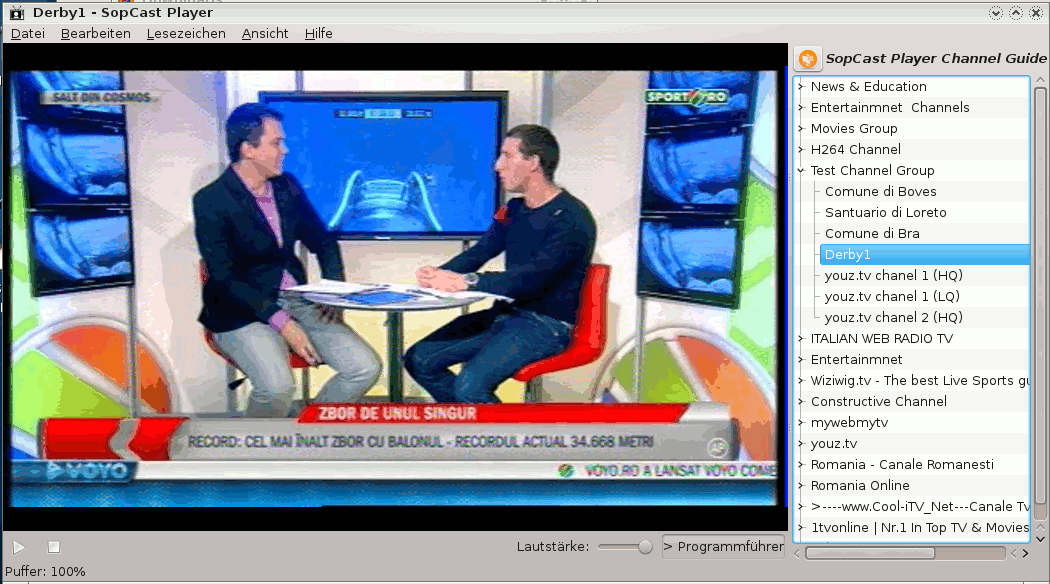Expand Romania - Canale Romanesti group
Image resolution: width=1050 pixels, height=584 pixels.
tap(801, 464)
